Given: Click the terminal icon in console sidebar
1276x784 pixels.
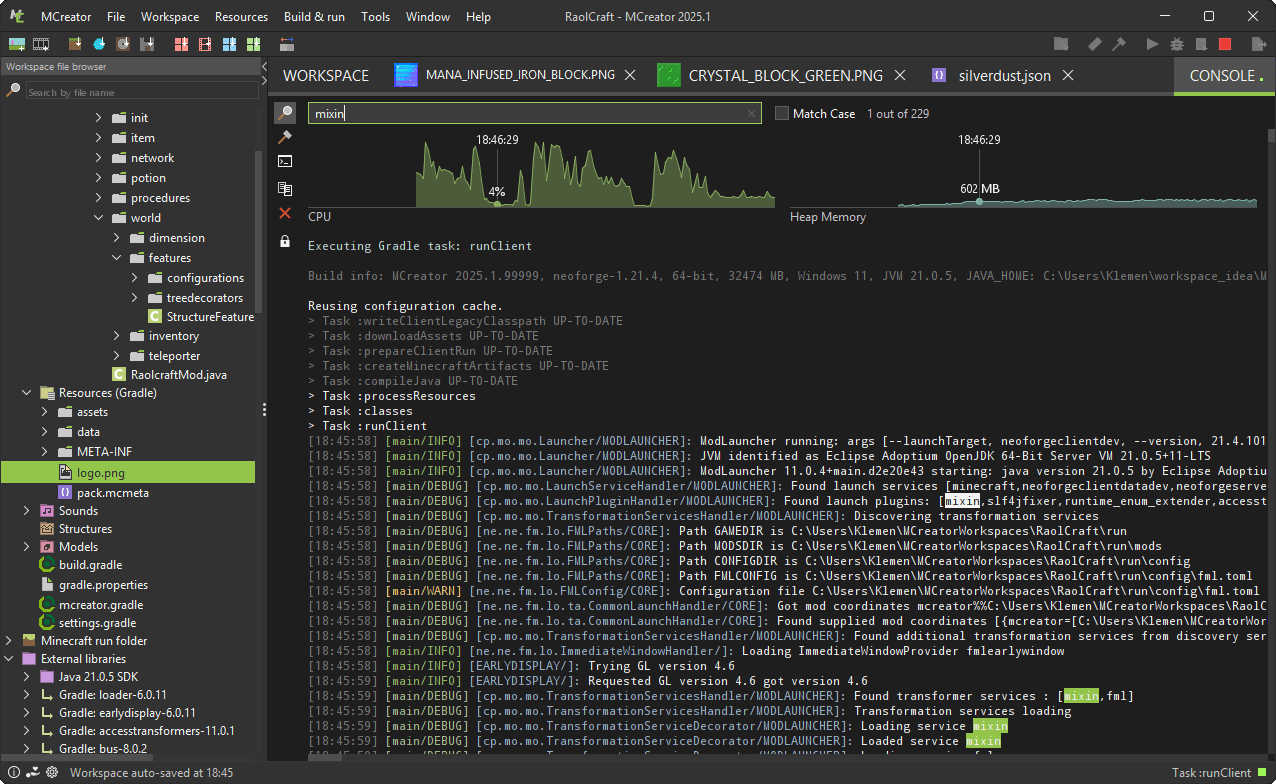Looking at the screenshot, I should 285,161.
